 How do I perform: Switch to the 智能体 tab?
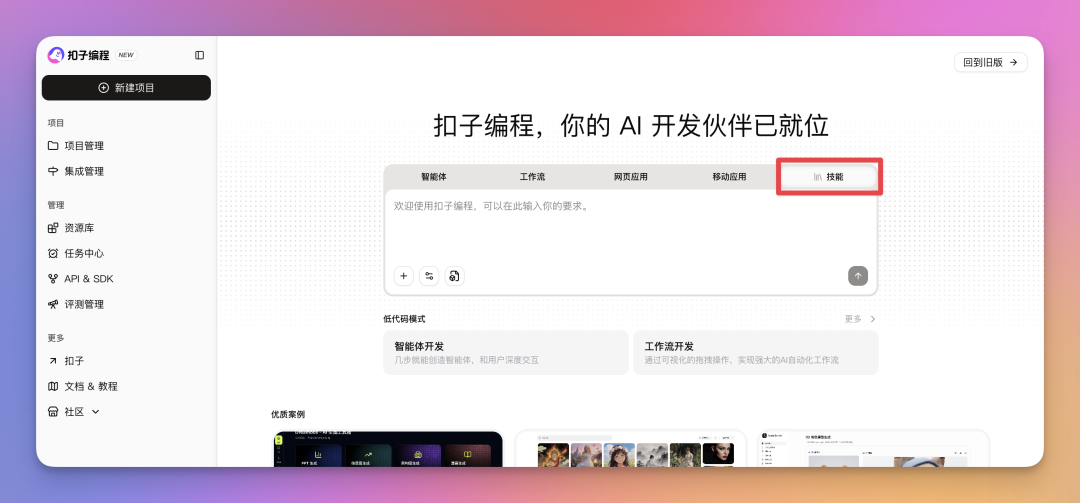[434, 177]
